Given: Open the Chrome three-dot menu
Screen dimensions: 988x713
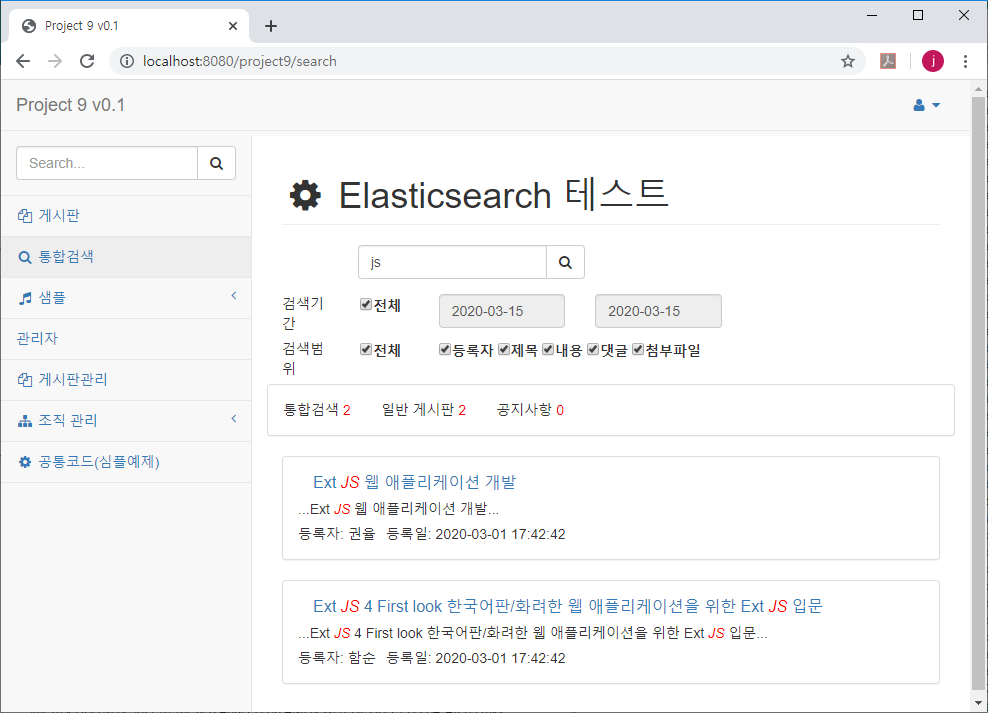Looking at the screenshot, I should [965, 61].
